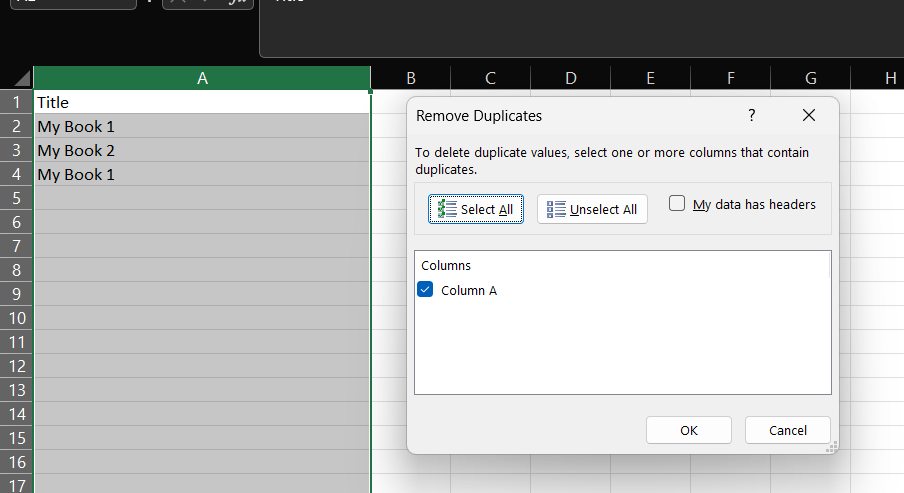Uncheck the Column A checkbox
The height and width of the screenshot is (493, 904).
pyautogui.click(x=425, y=290)
